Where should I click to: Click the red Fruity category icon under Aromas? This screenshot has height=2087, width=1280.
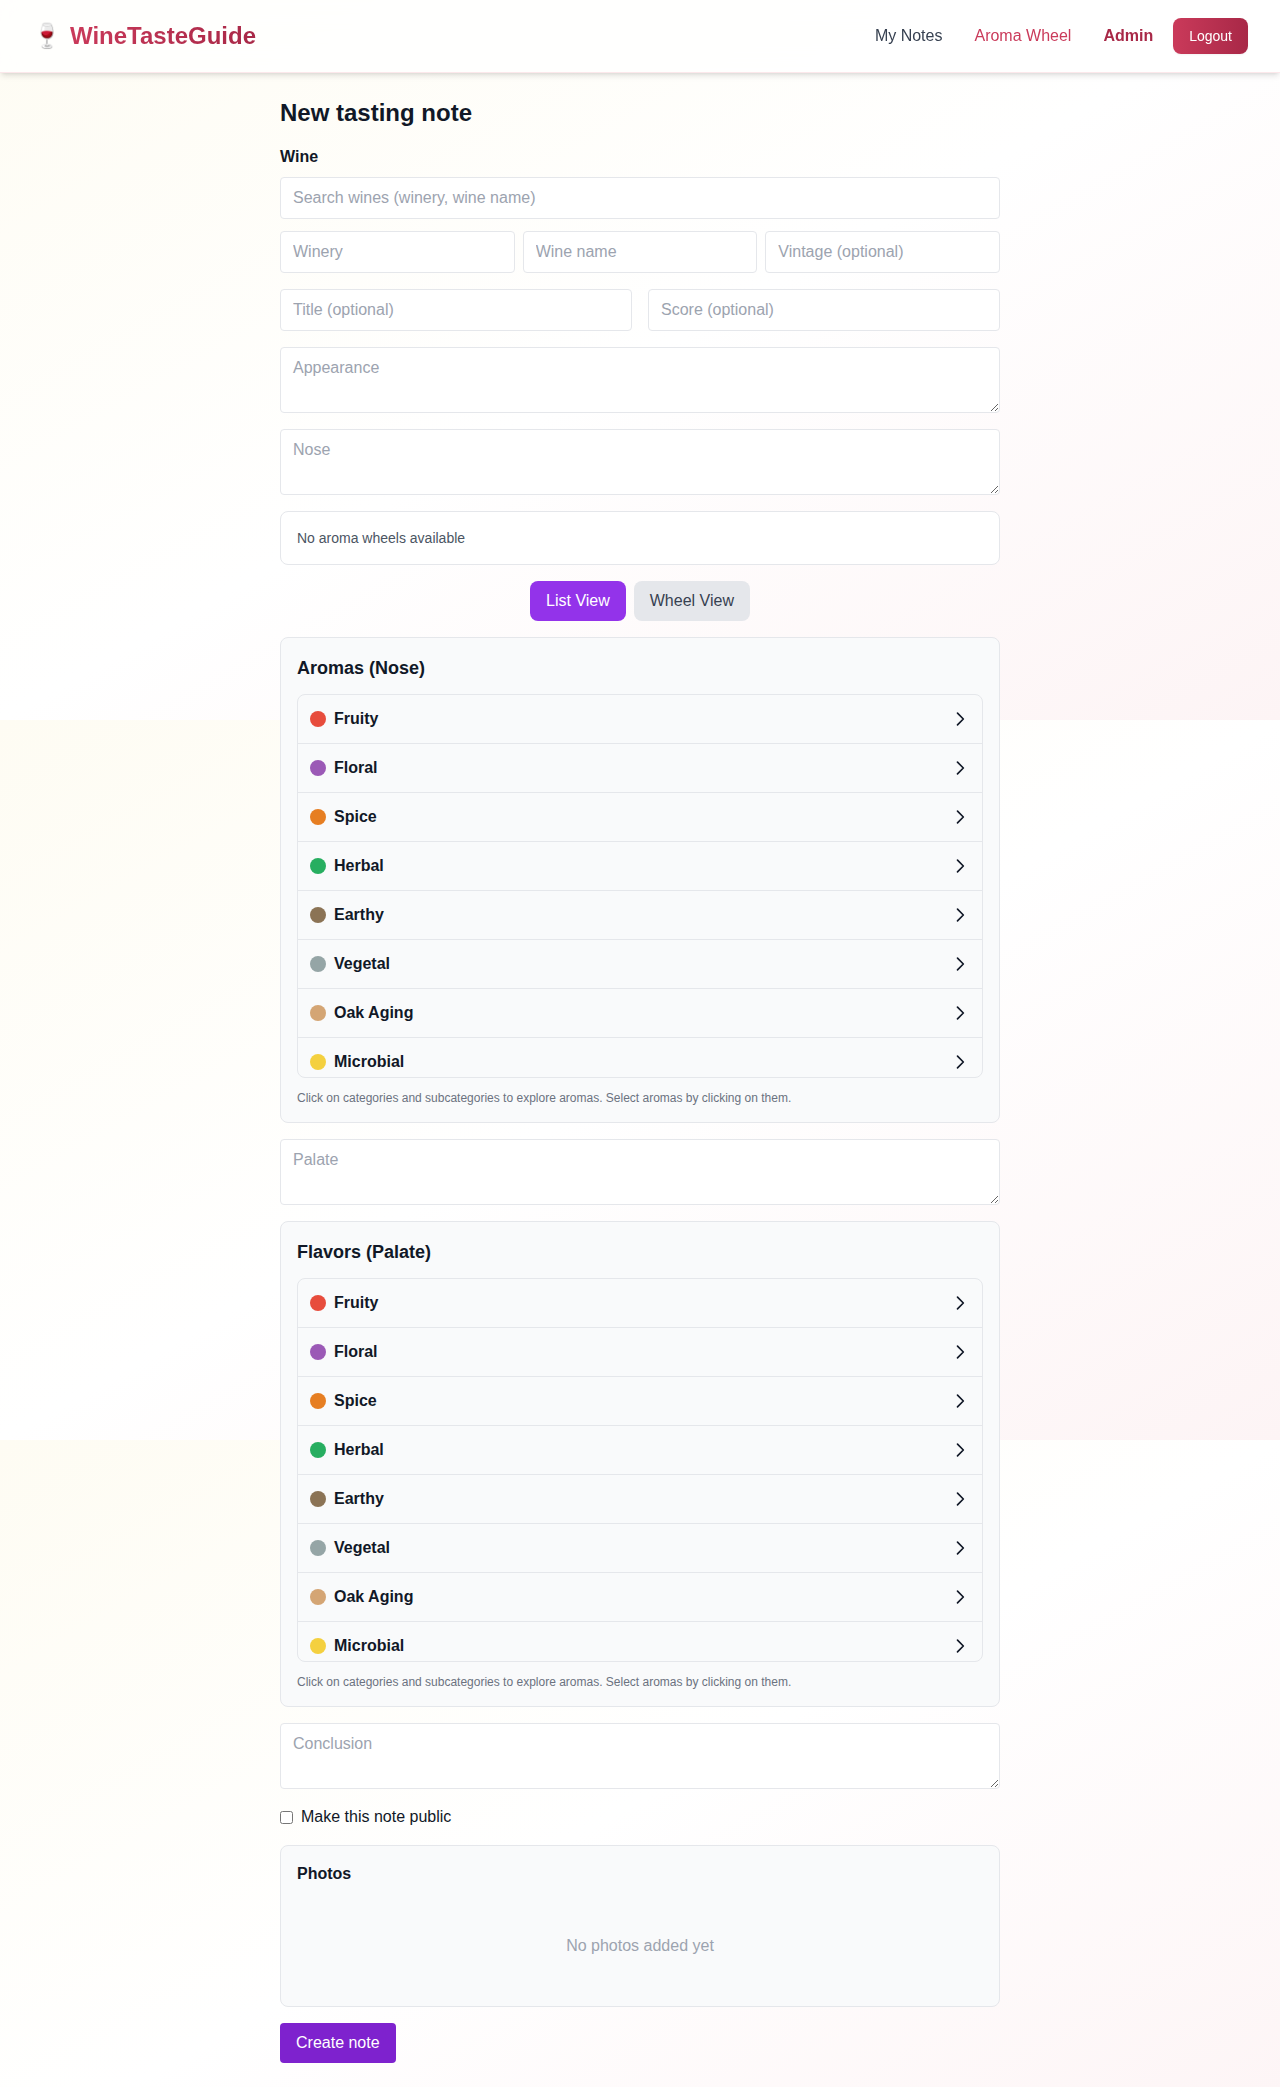tap(318, 718)
